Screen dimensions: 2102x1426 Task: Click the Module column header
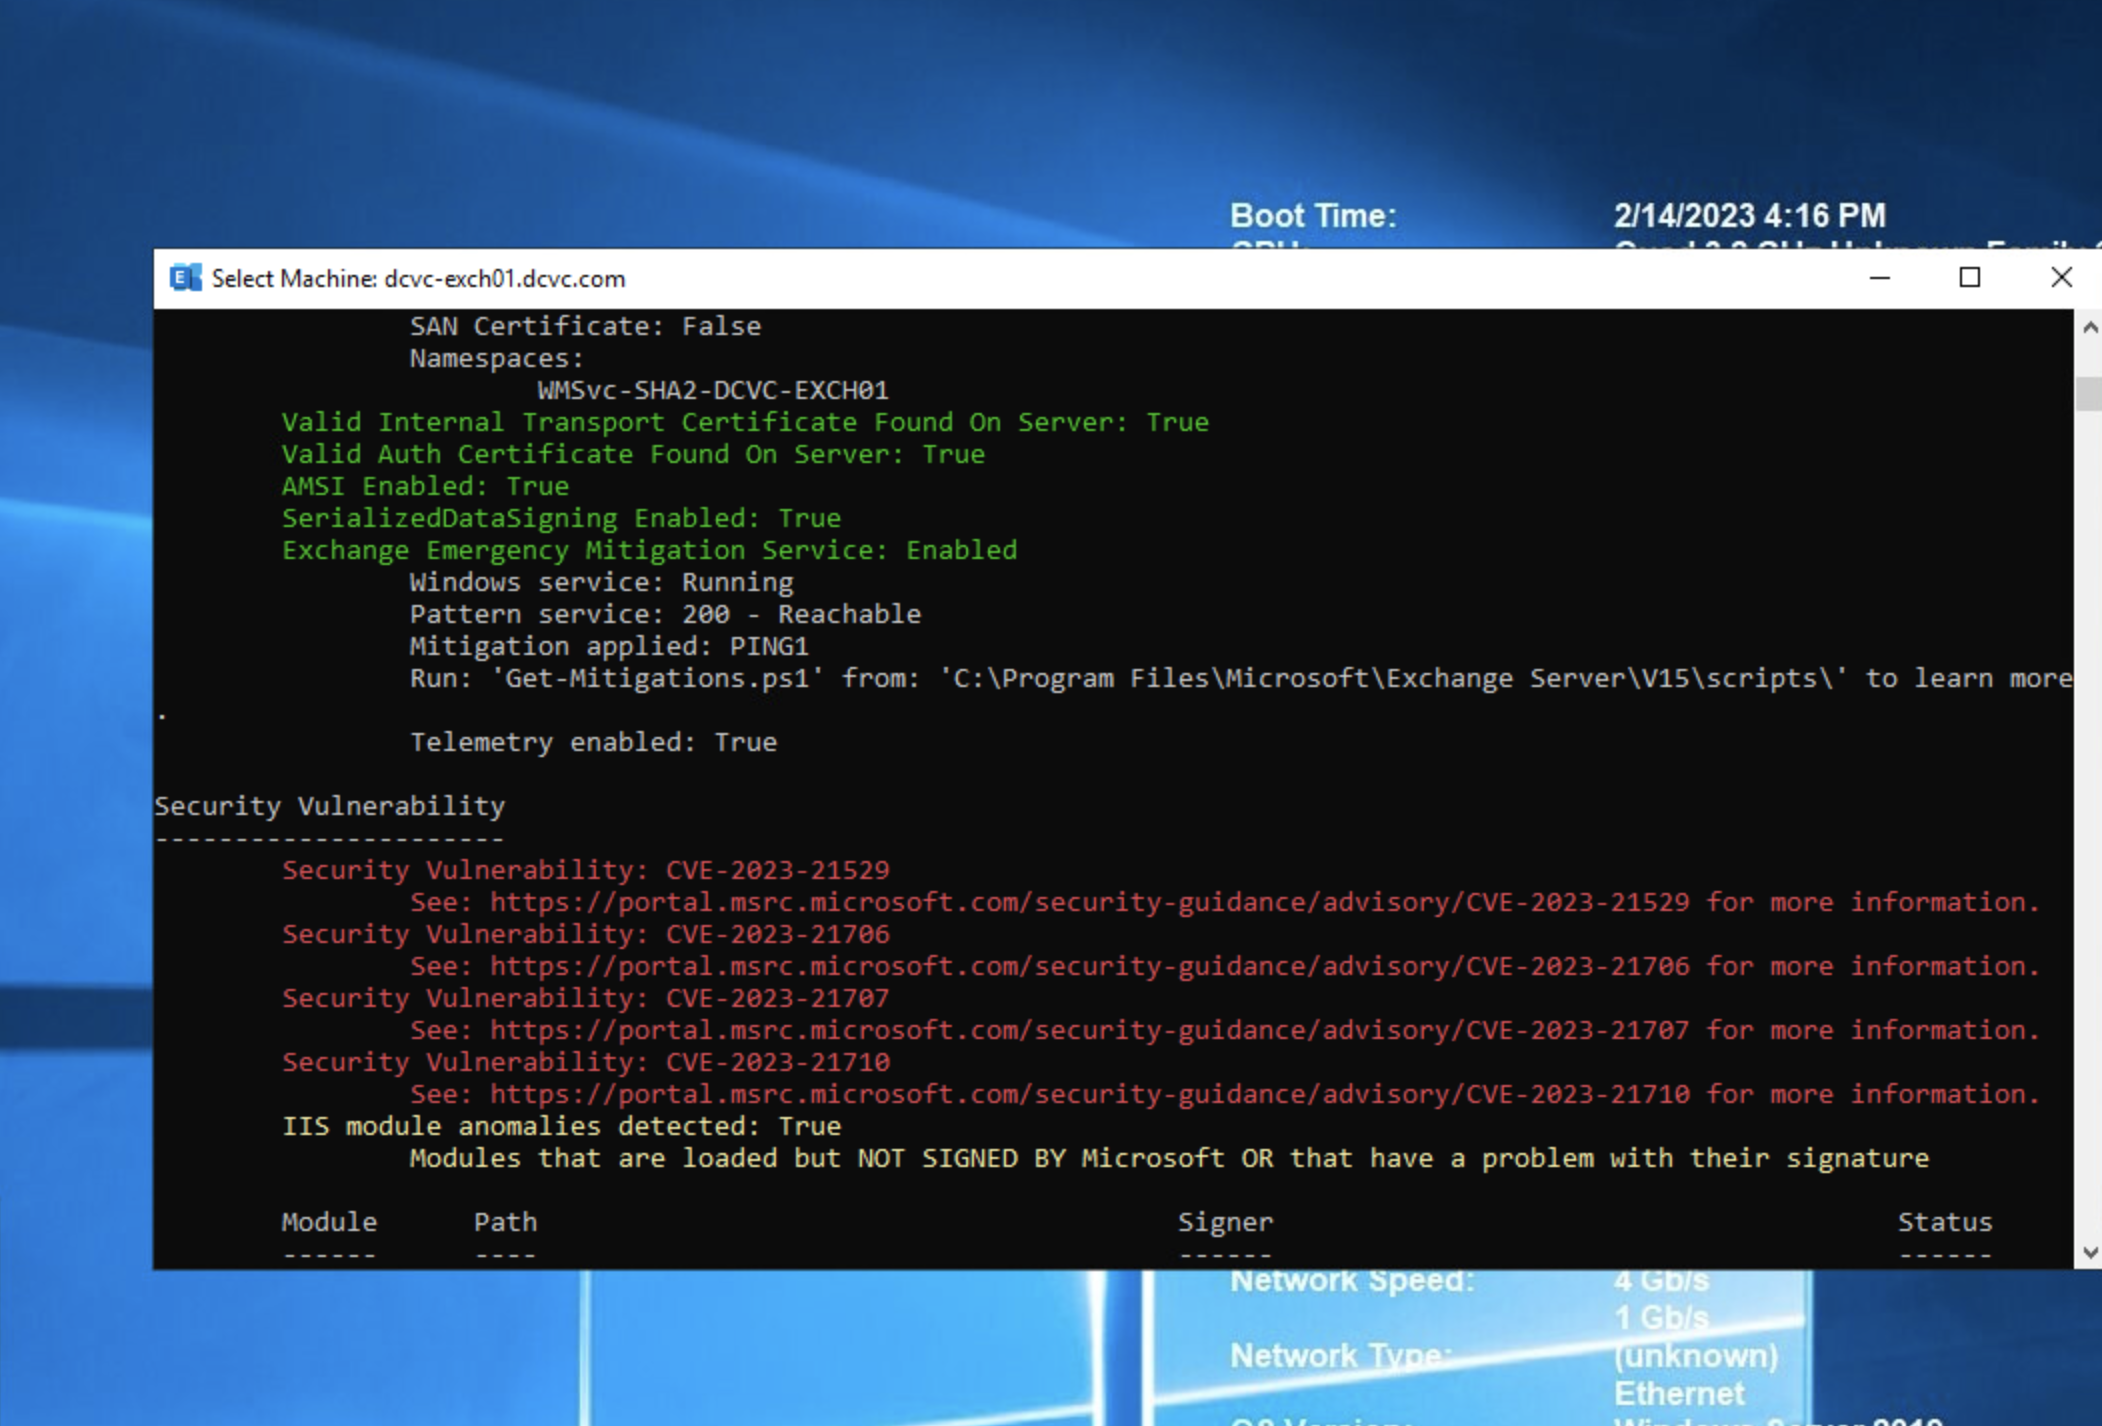tap(329, 1222)
